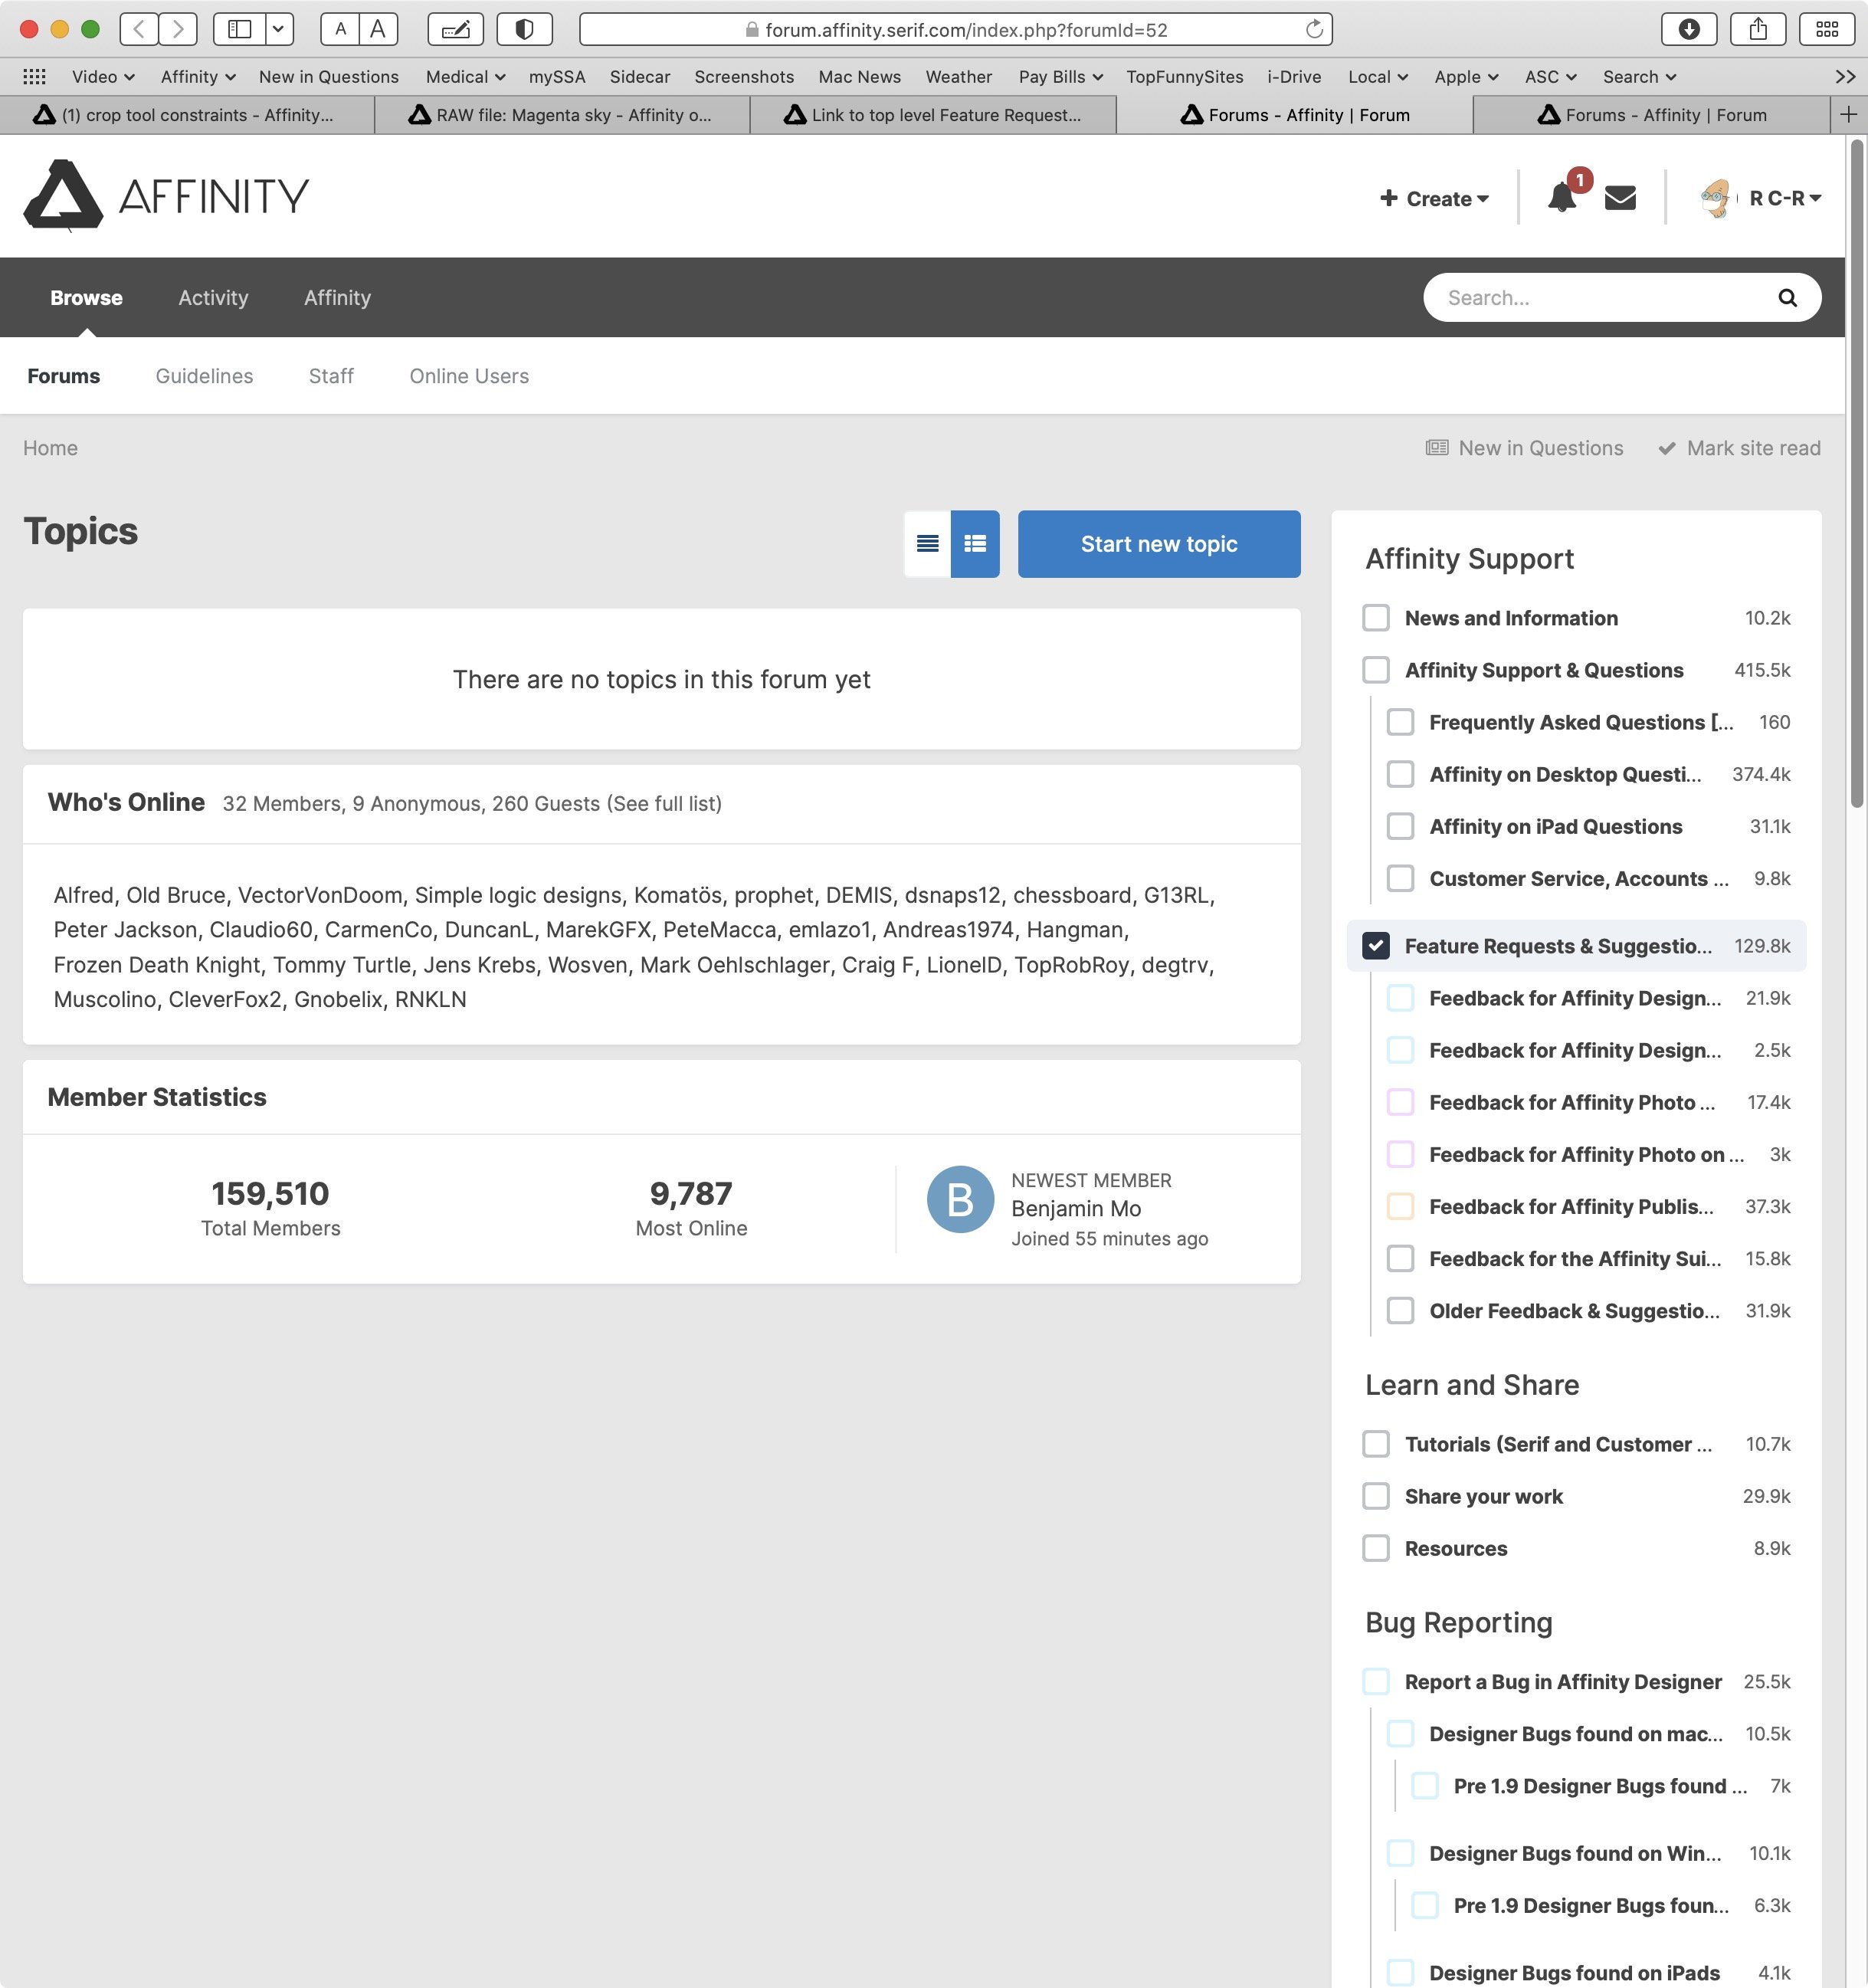Open the Apple bookmarks dropdown
This screenshot has height=1988, width=1868.
point(1466,76)
